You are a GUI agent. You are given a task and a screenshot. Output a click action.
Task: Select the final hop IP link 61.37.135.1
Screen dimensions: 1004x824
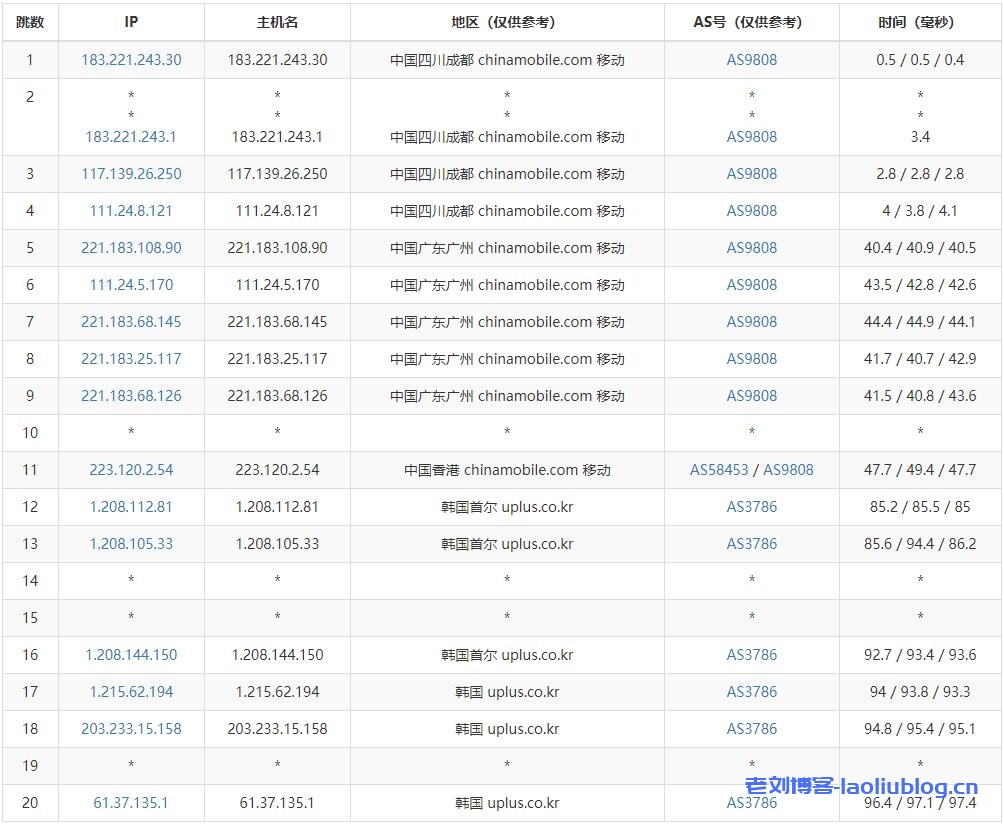(131, 803)
